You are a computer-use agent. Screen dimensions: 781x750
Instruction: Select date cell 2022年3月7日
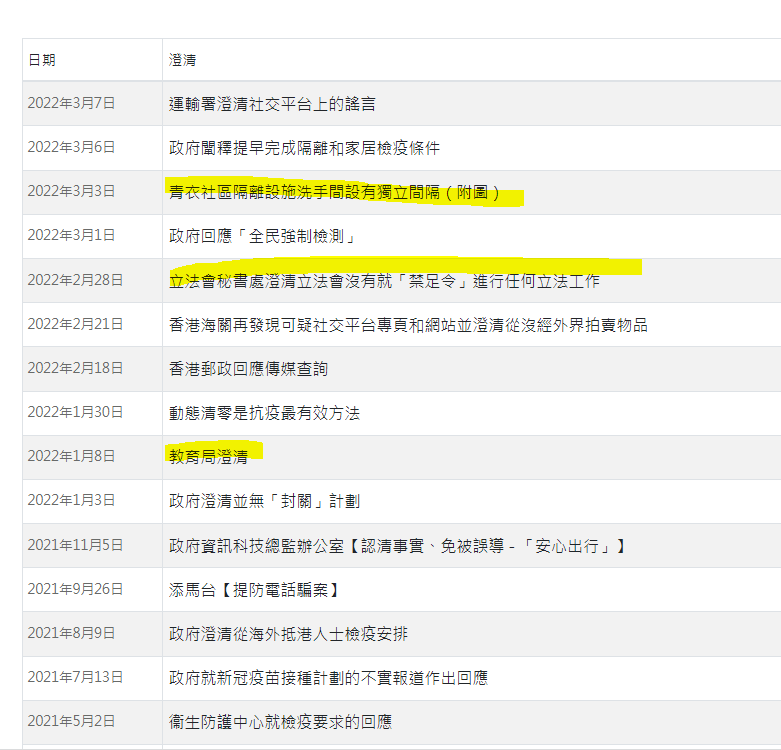92,104
